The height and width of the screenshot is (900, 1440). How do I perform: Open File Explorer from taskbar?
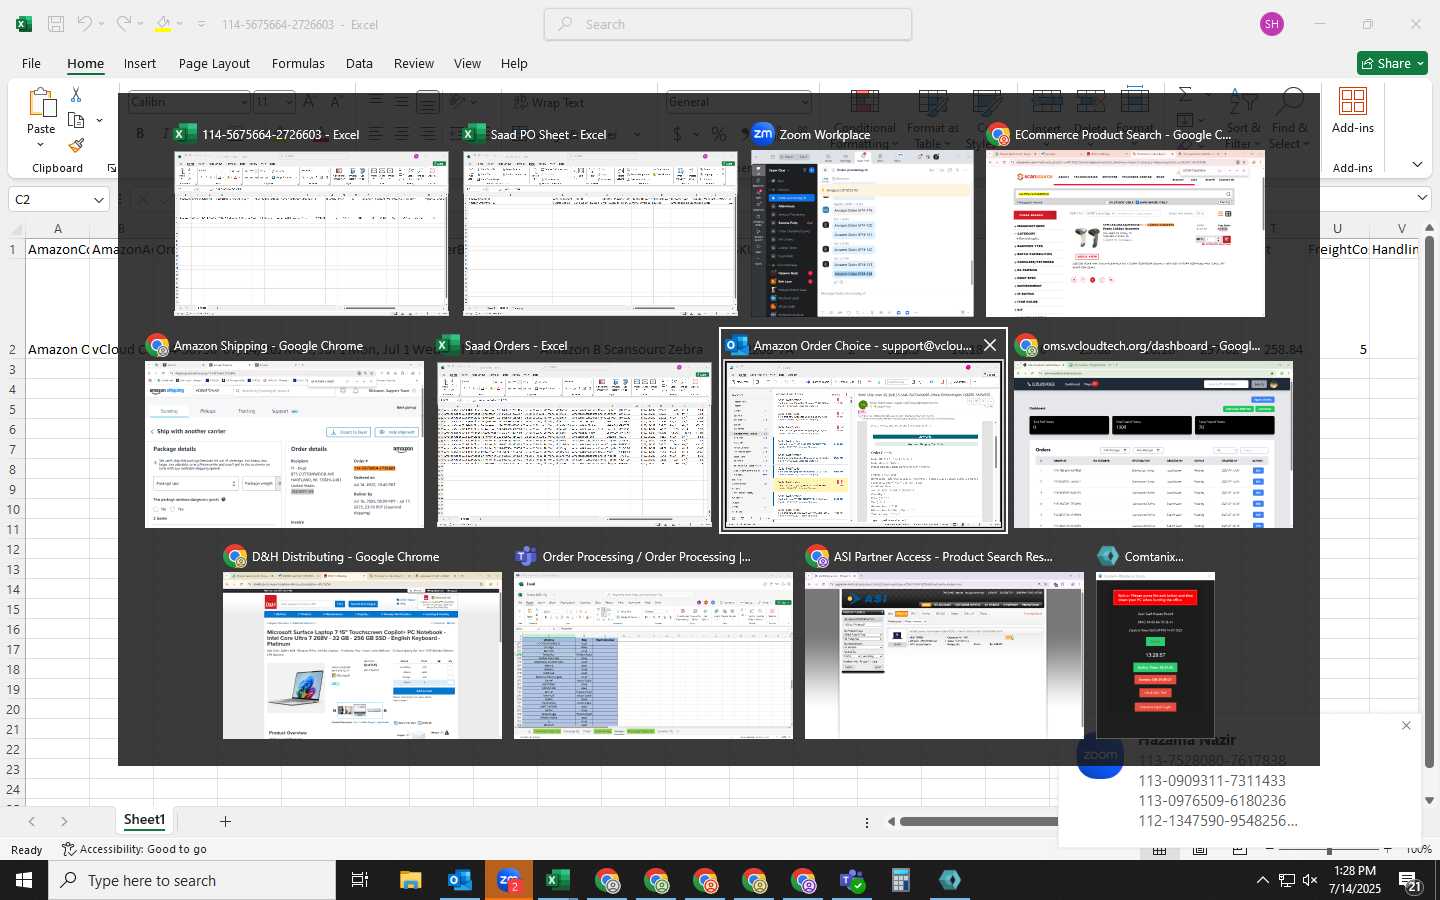(x=410, y=880)
